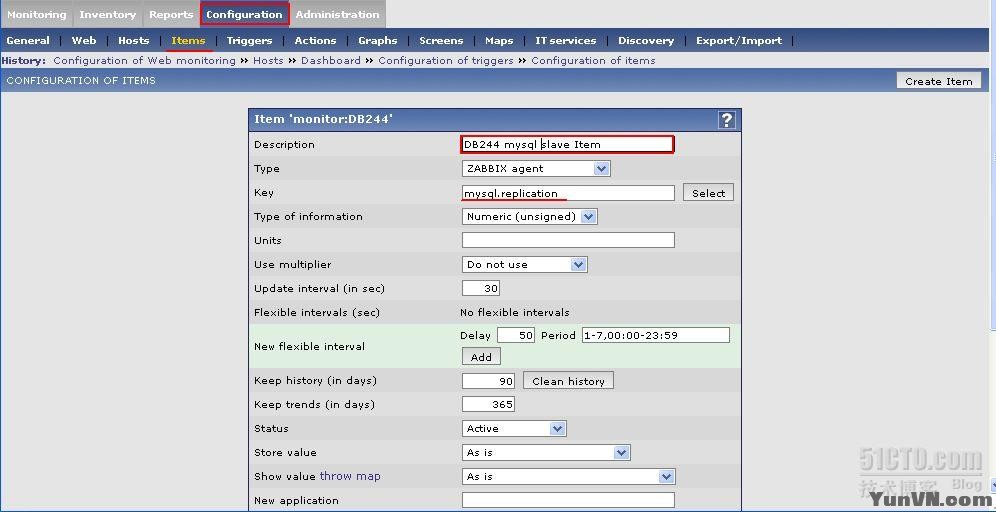Click into the Description input field
The width and height of the screenshot is (996, 512).
[x=567, y=144]
